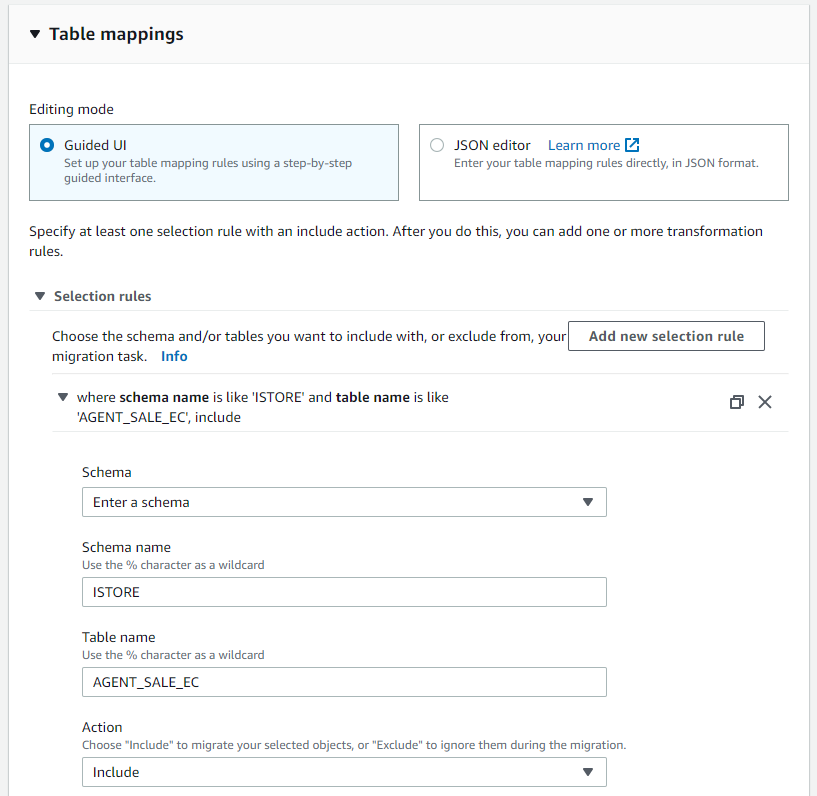Duplicate the selection rule via copy icon
This screenshot has width=817, height=796.
click(x=737, y=402)
